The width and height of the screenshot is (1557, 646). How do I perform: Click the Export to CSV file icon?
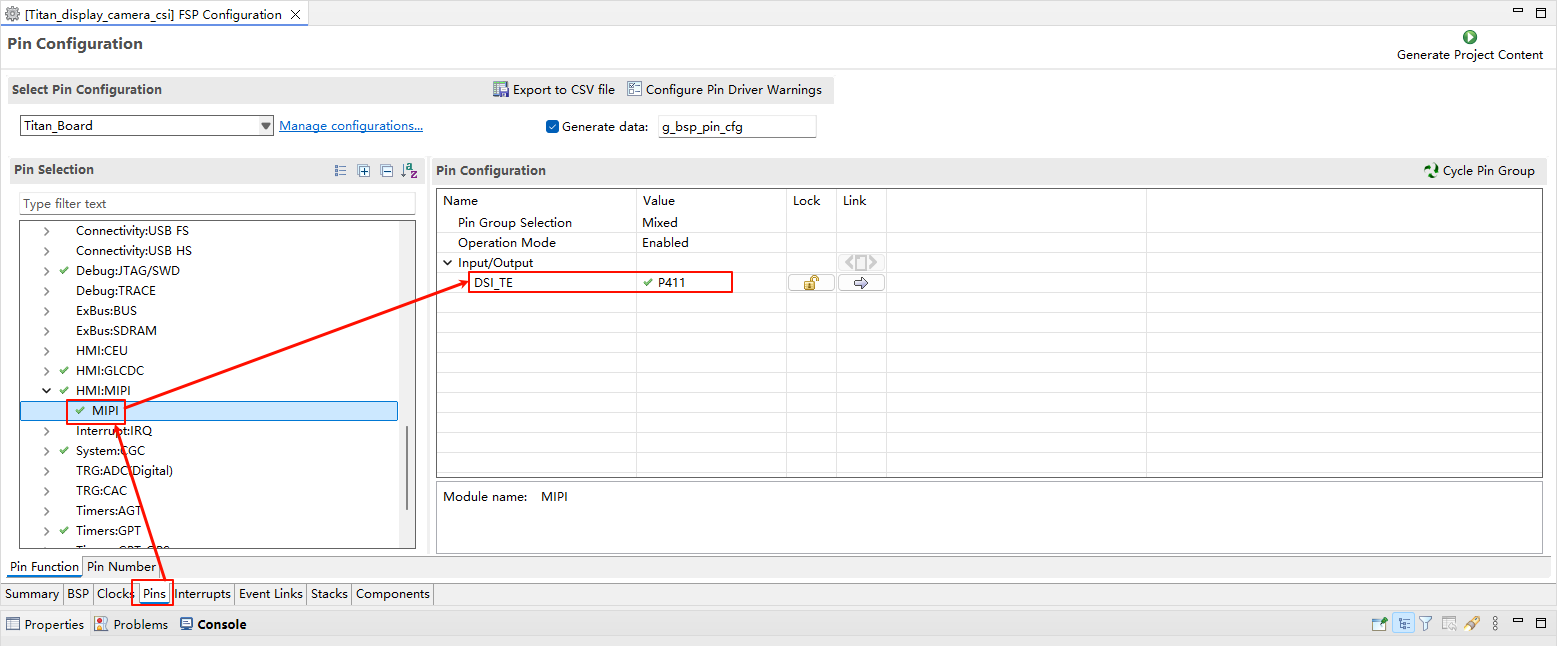501,90
